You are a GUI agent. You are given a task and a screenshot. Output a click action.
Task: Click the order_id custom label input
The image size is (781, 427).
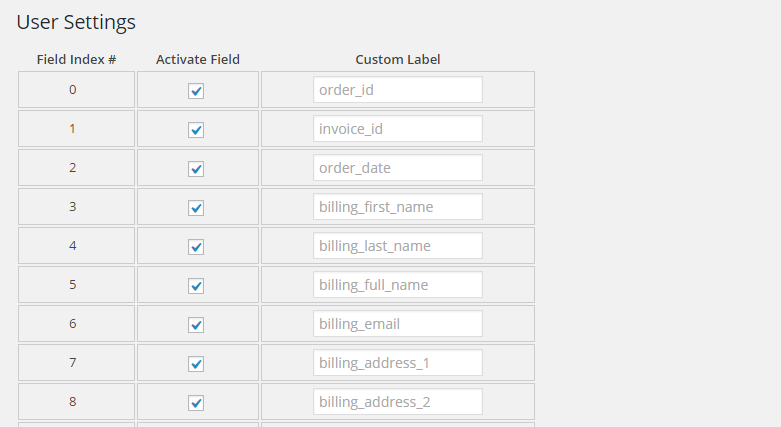coord(397,90)
